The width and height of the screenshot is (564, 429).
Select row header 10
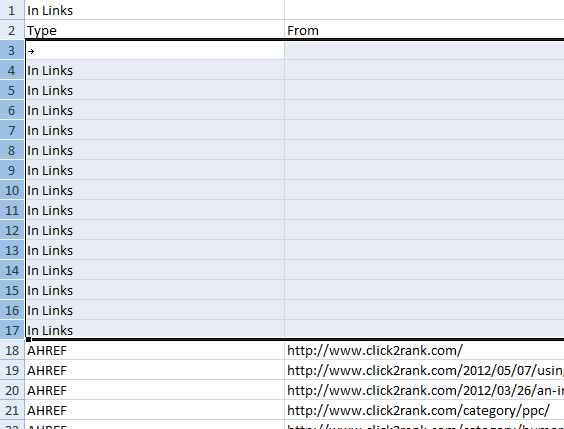[12, 190]
